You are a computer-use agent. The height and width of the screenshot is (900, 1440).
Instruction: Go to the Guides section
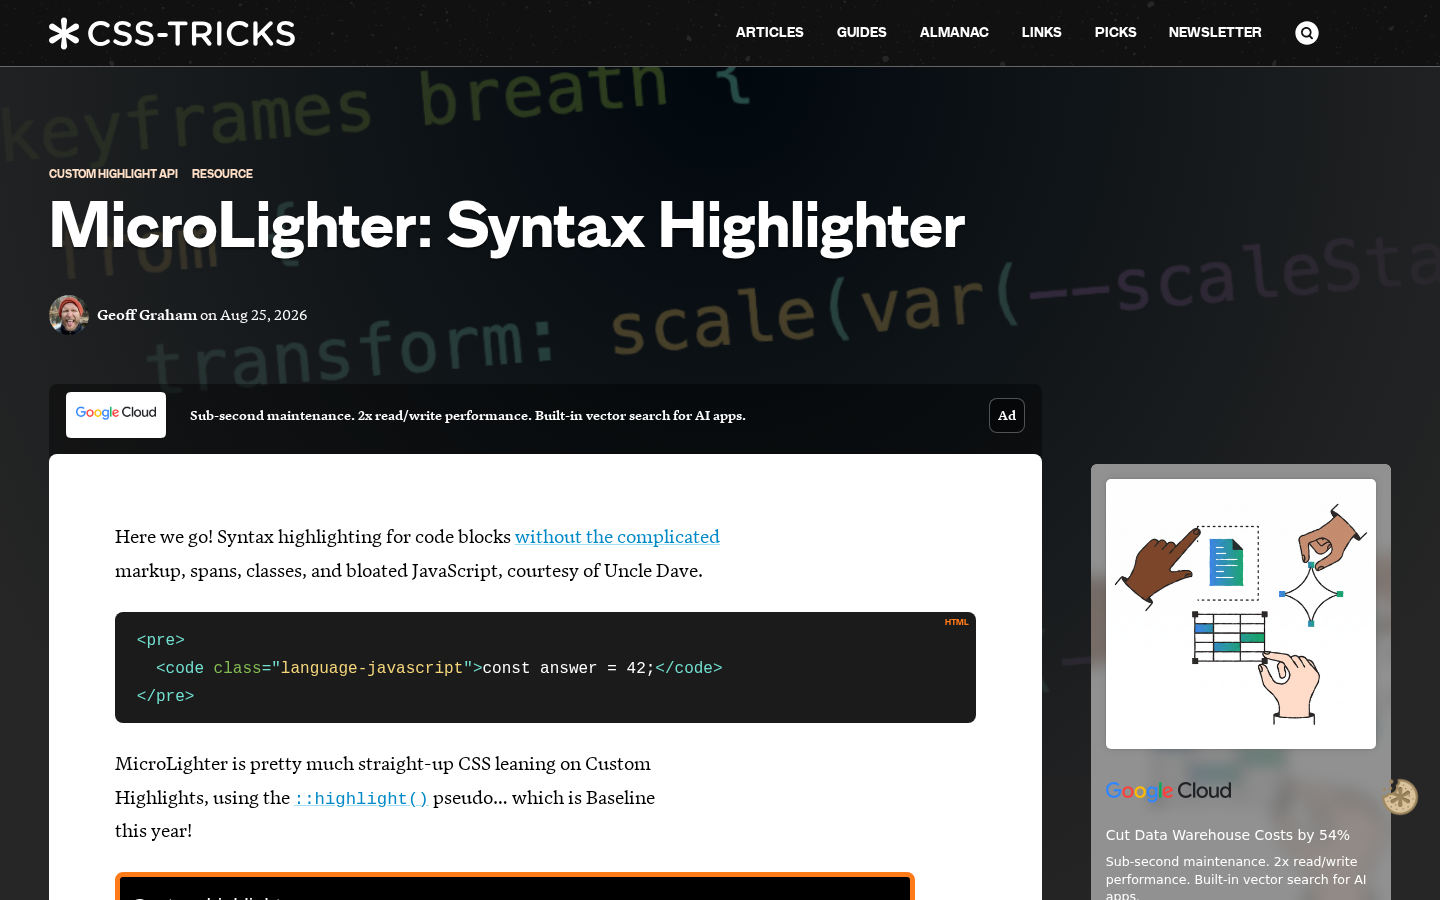point(862,33)
